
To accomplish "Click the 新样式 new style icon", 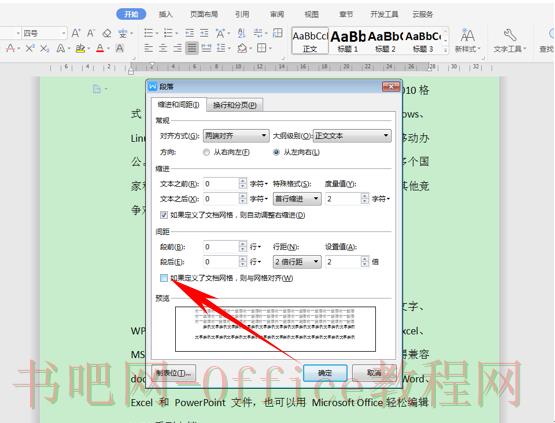I will [467, 41].
